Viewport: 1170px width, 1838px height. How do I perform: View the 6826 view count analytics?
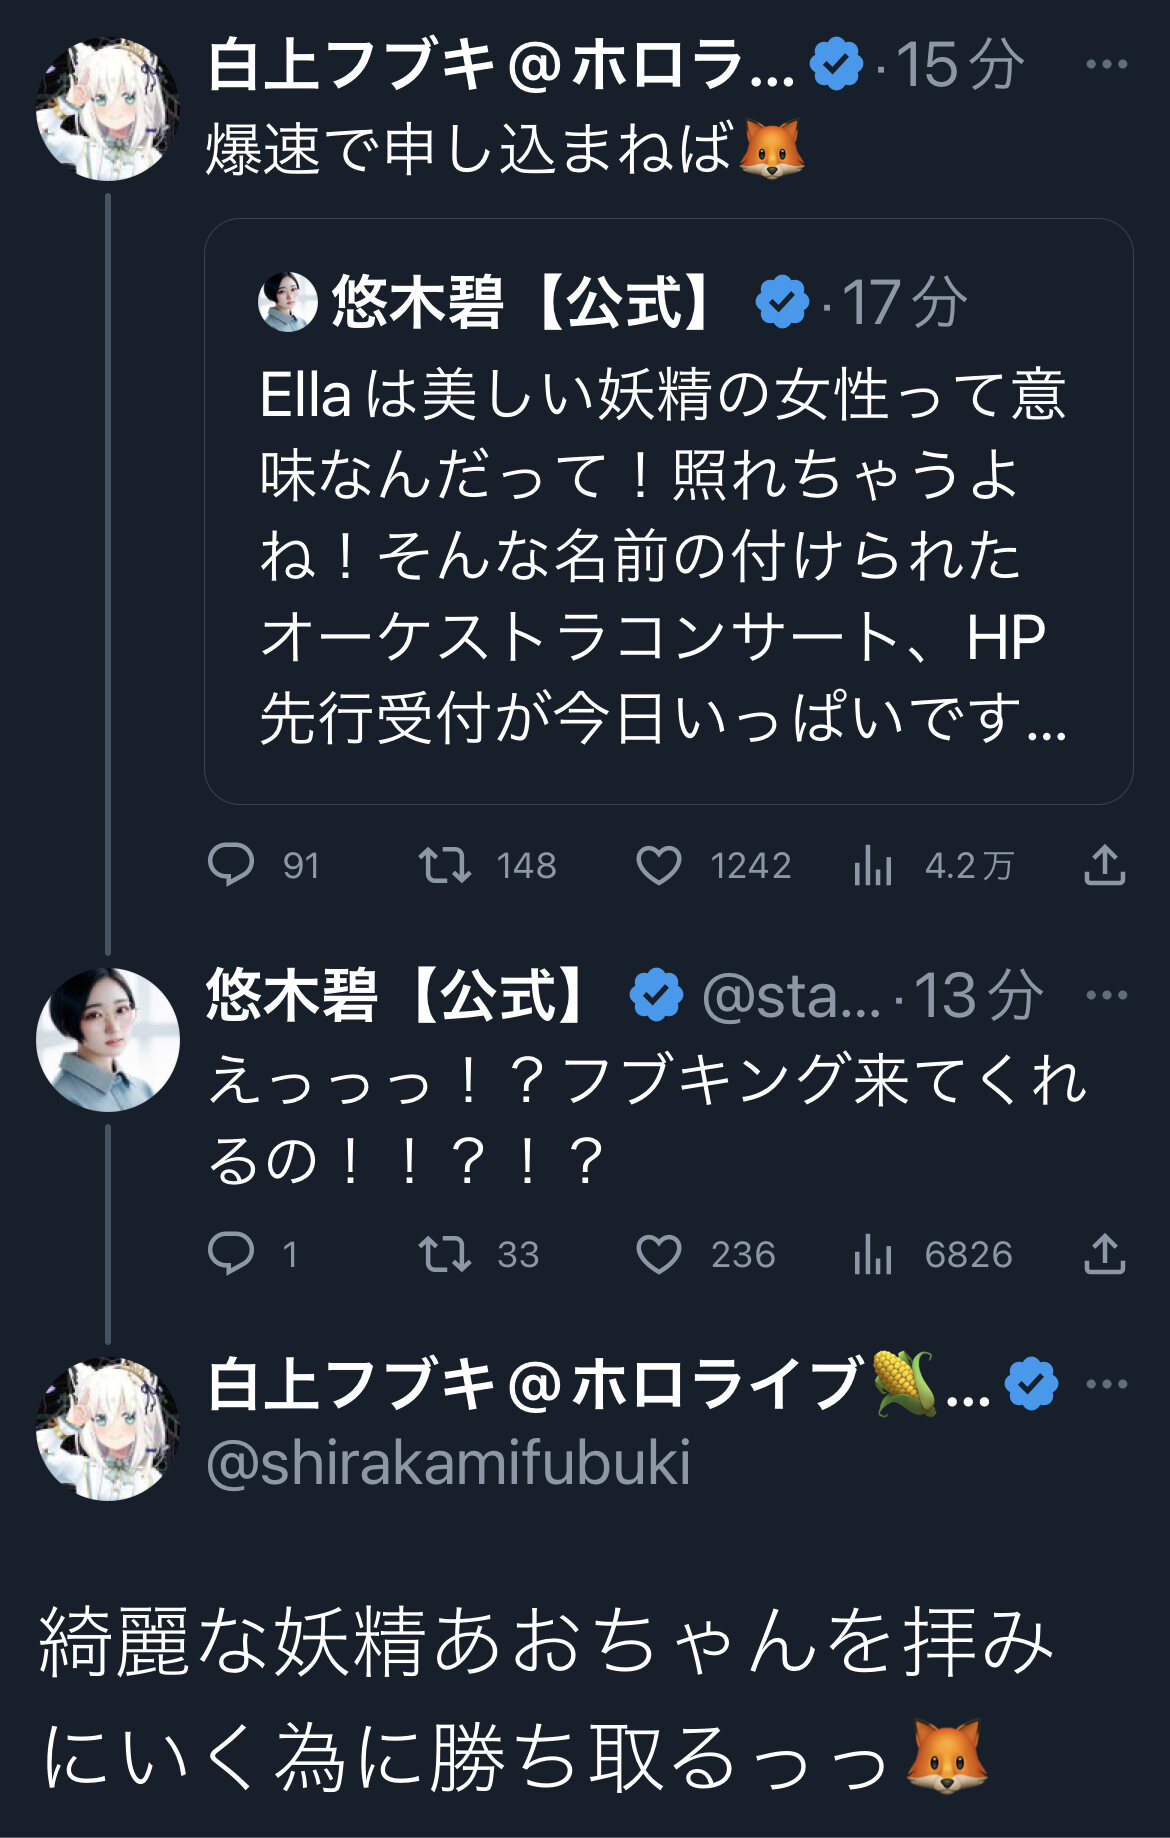873,1255
